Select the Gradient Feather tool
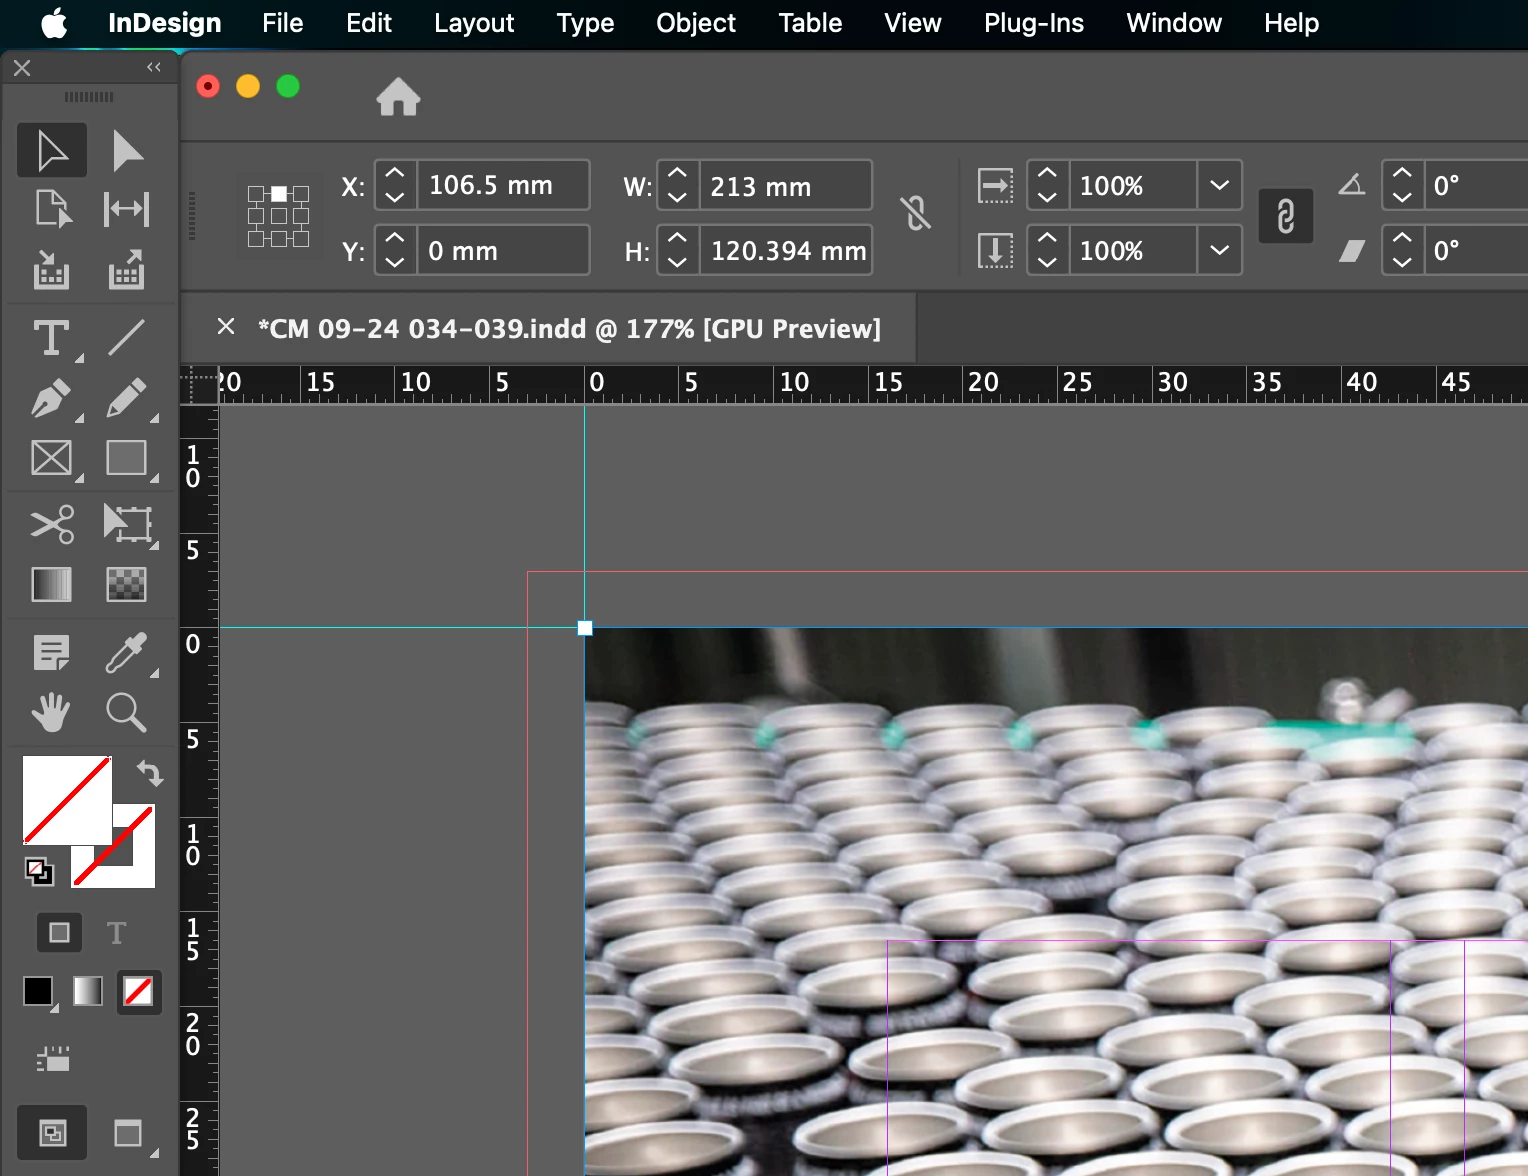The width and height of the screenshot is (1528, 1176). pyautogui.click(x=127, y=584)
